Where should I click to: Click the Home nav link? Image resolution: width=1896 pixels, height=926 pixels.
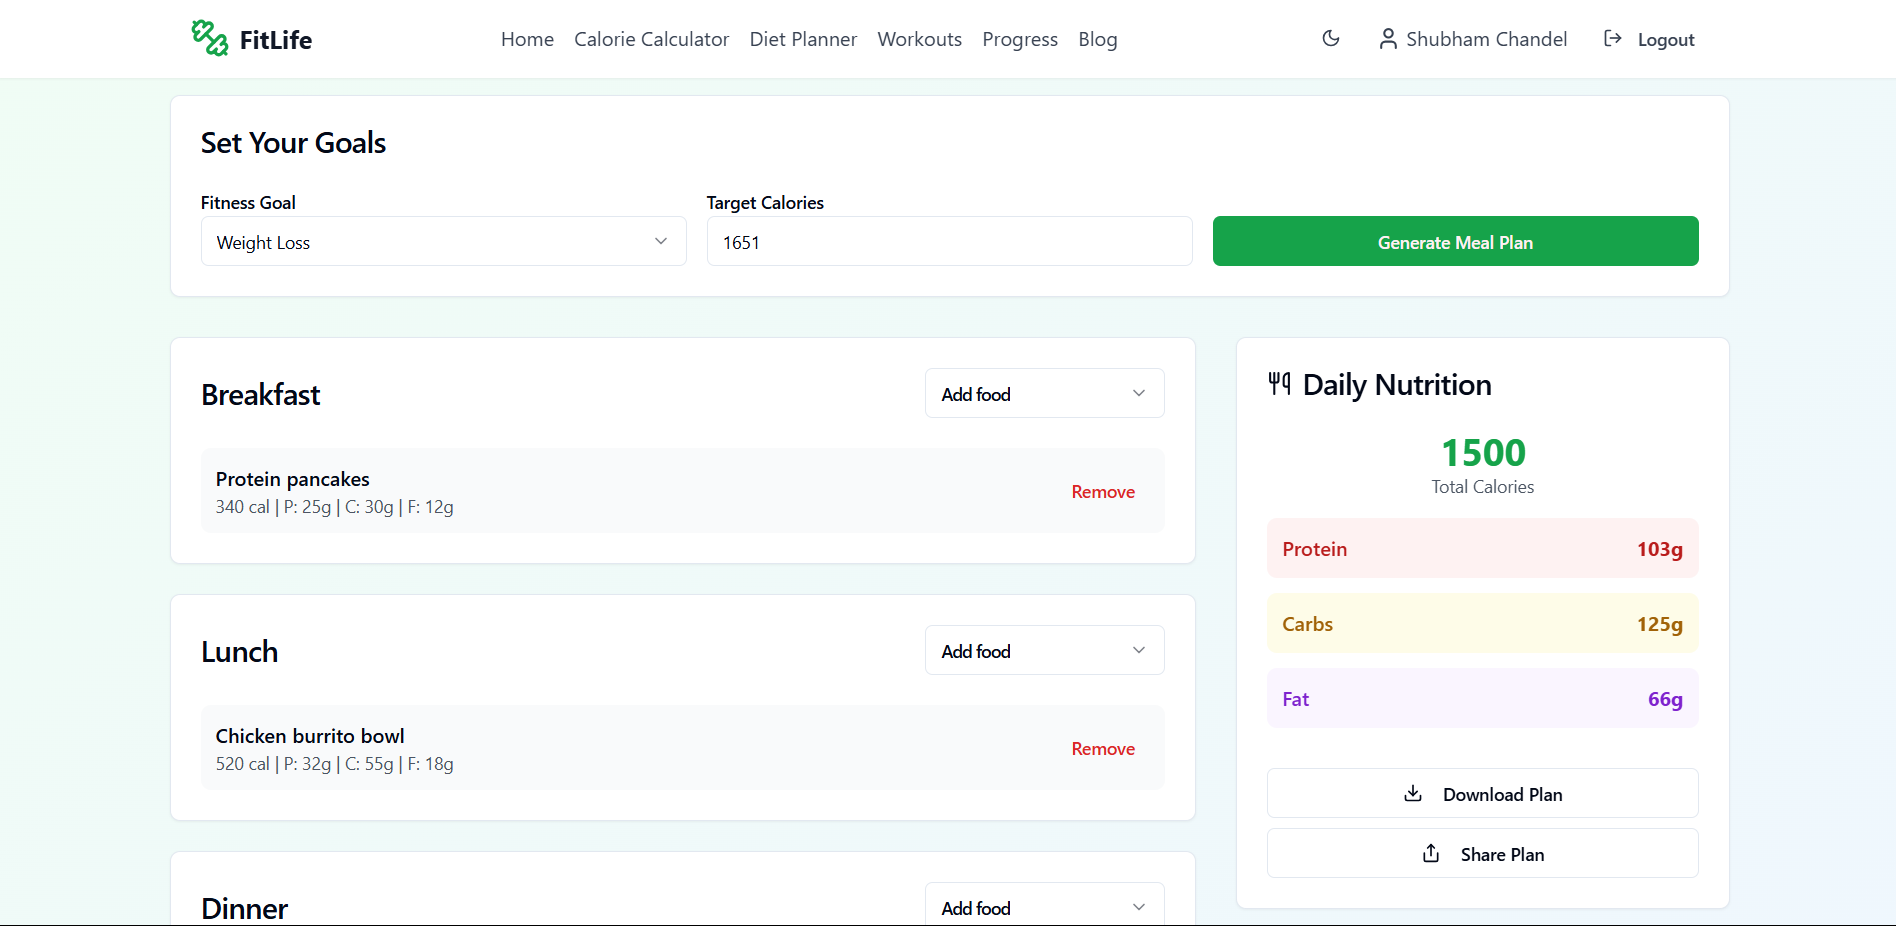527,39
